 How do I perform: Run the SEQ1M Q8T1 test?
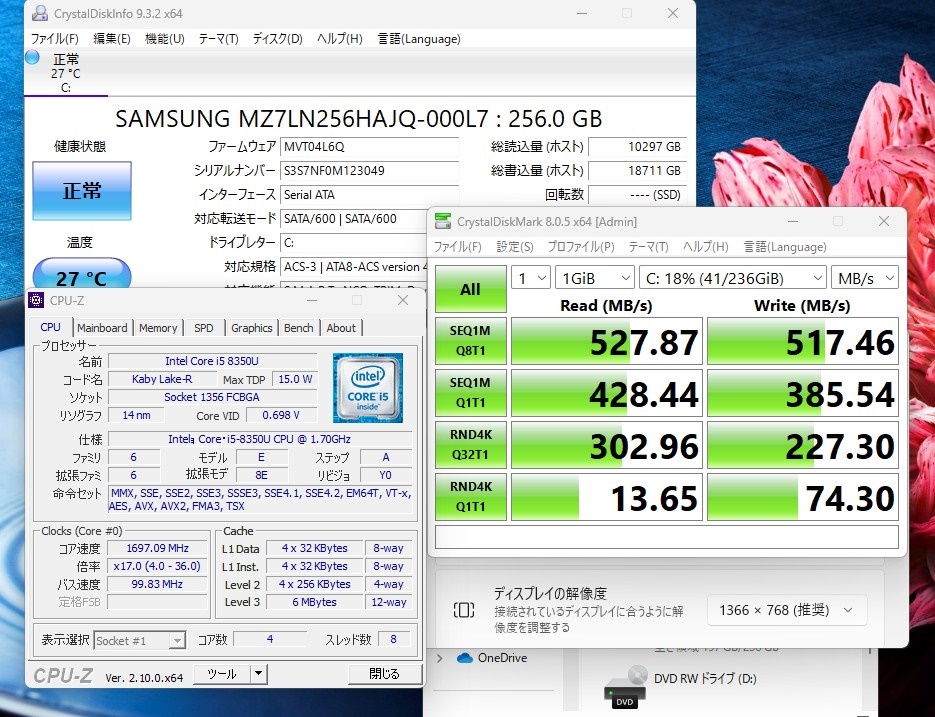point(470,341)
